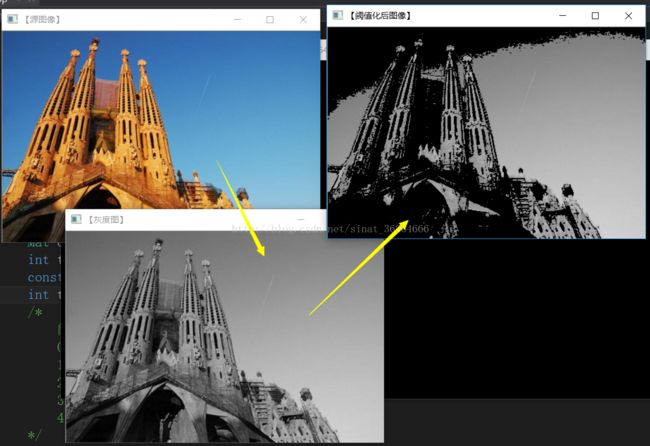650x446 pixels.
Task: Click the window icon of the 【灰度图】 window
Action: 76,219
